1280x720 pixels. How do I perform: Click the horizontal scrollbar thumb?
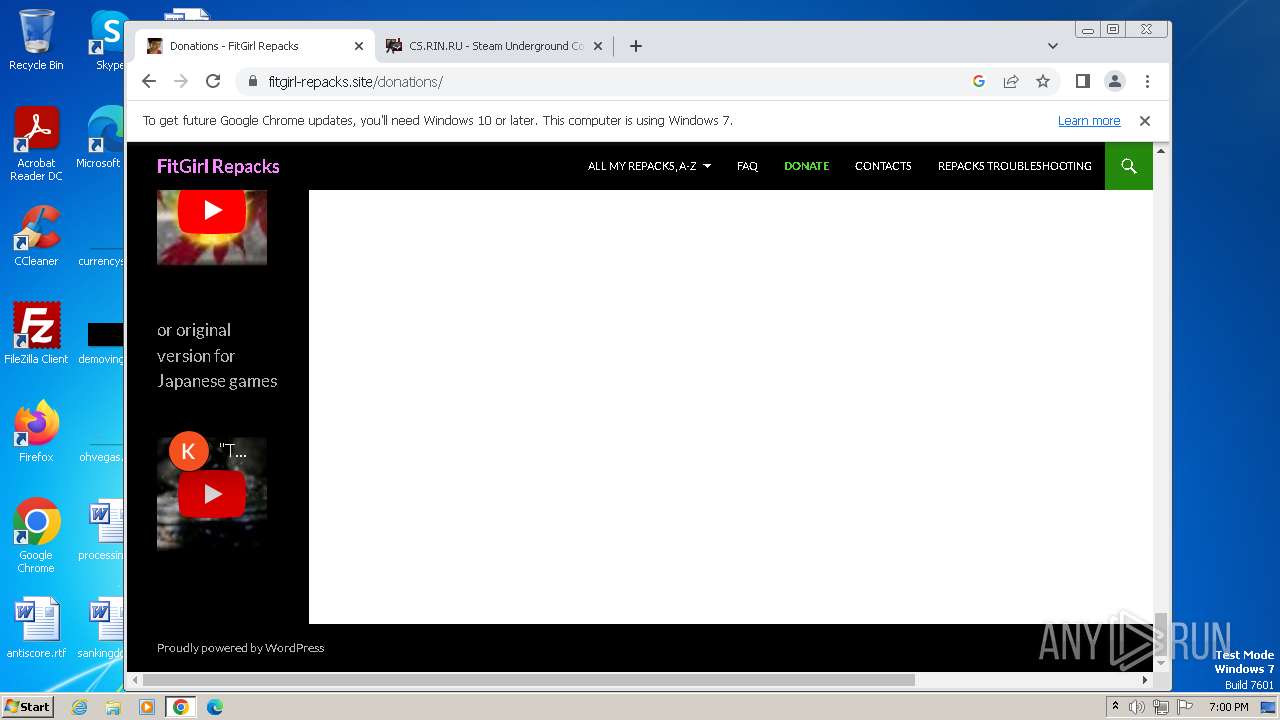528,680
